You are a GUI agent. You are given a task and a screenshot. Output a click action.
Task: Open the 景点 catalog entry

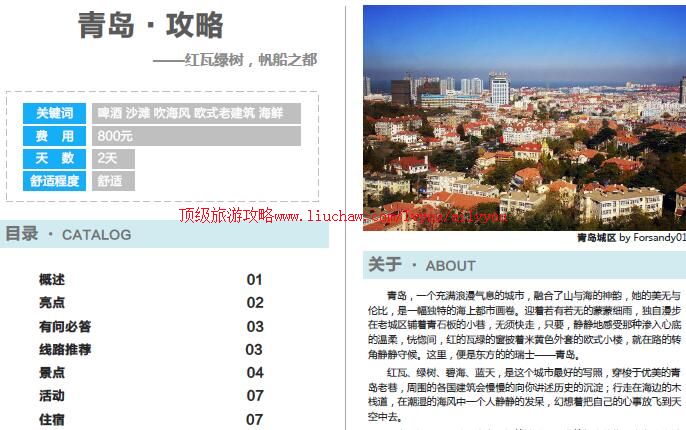pos(52,373)
